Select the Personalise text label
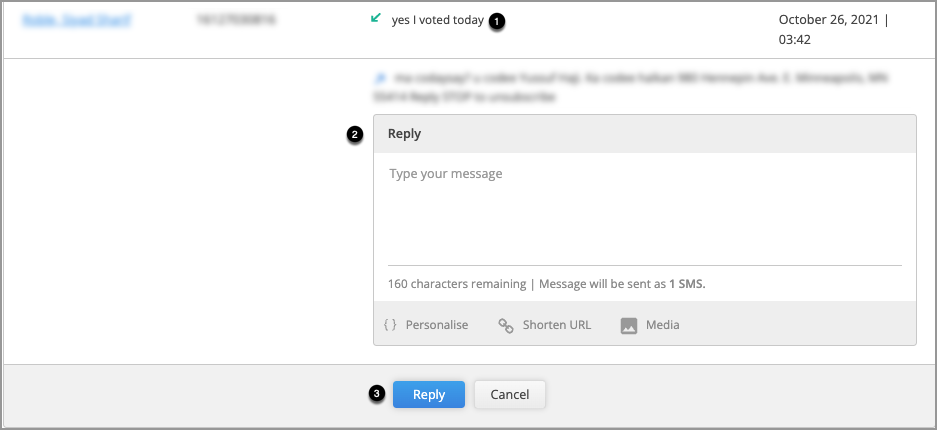 (x=437, y=325)
